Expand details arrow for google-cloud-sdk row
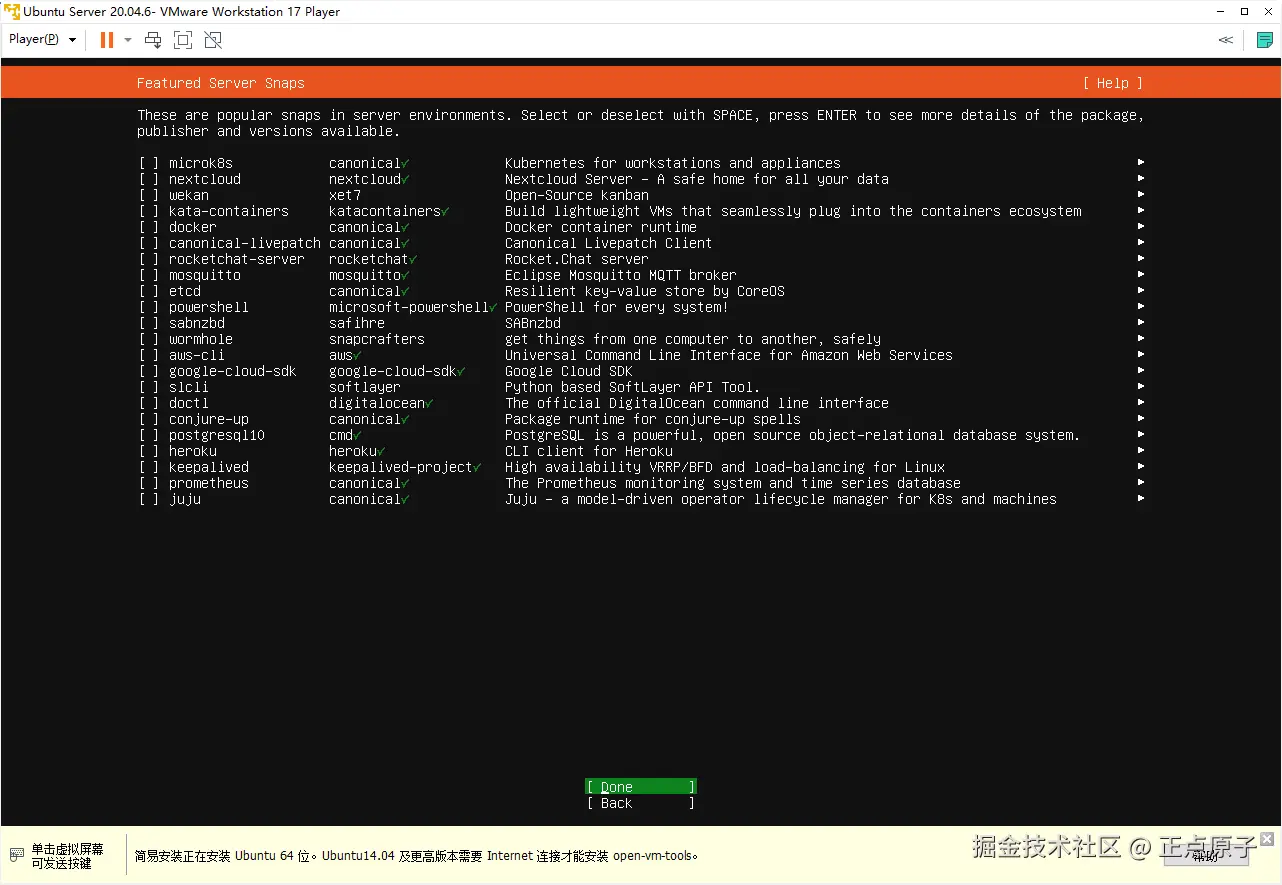1282x885 pixels. [x=1141, y=370]
